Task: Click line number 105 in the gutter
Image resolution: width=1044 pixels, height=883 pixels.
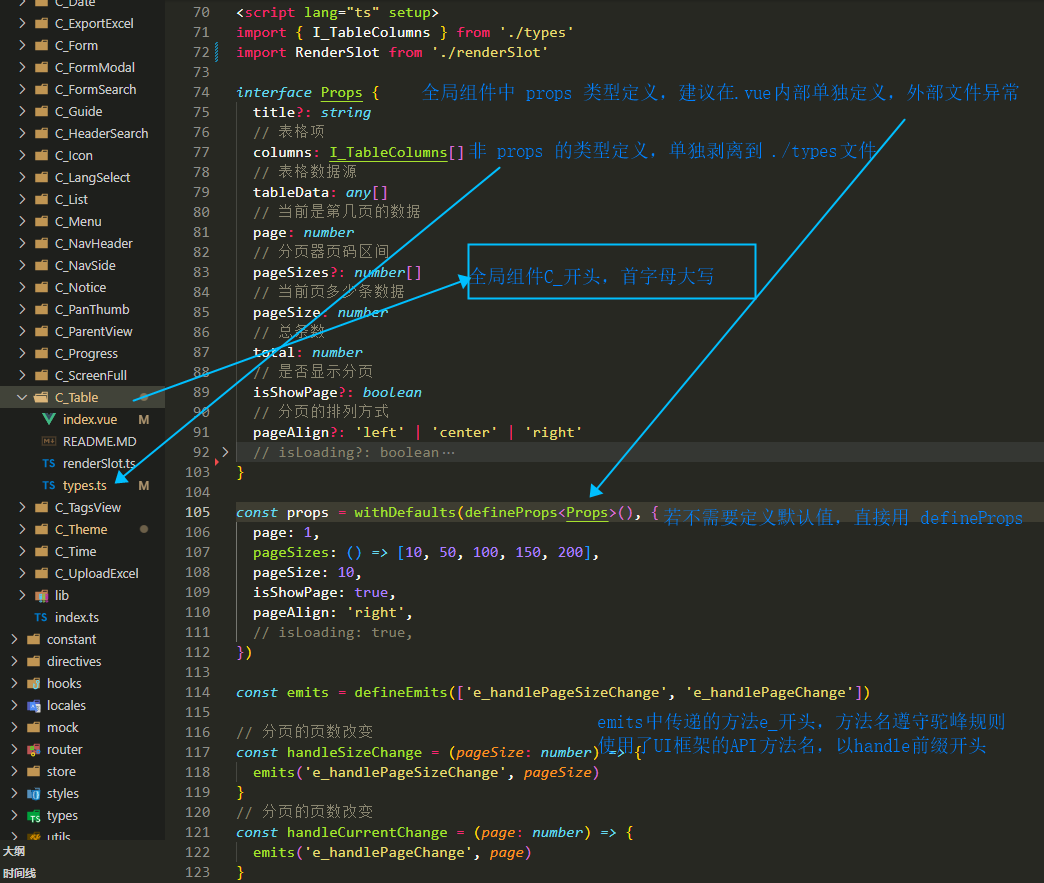Action: [198, 512]
